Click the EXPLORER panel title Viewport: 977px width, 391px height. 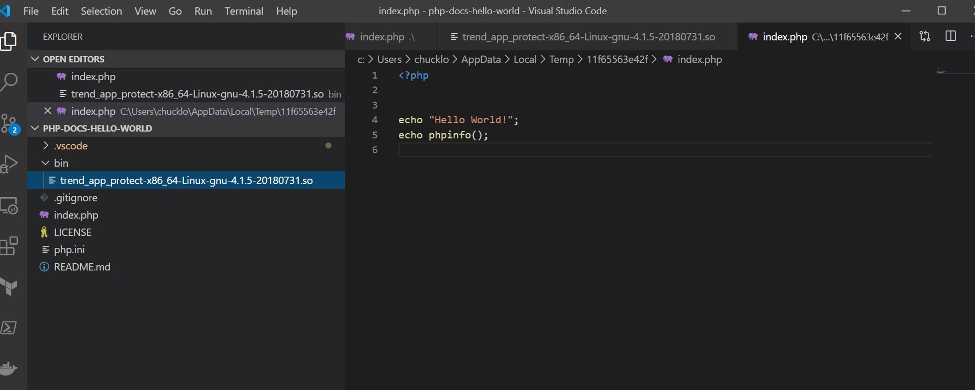pos(62,37)
